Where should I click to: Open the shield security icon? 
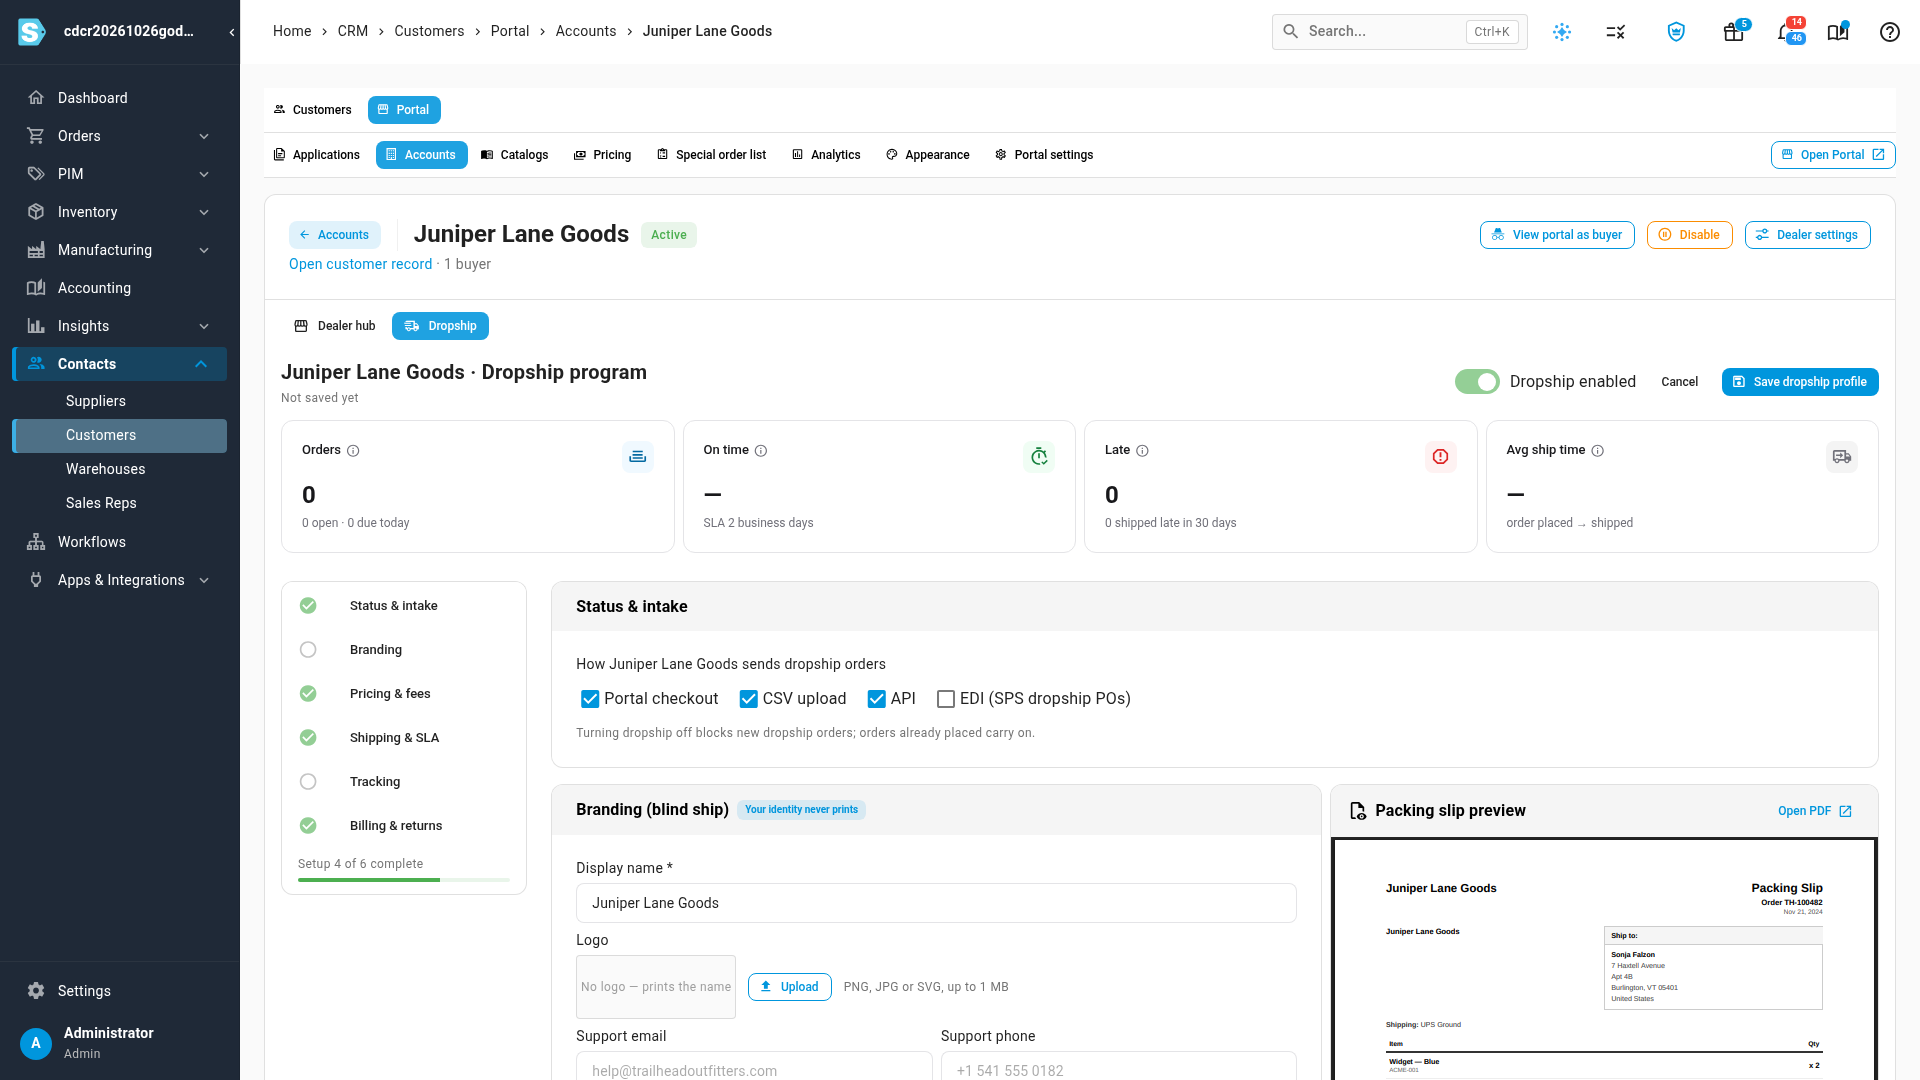click(x=1676, y=32)
